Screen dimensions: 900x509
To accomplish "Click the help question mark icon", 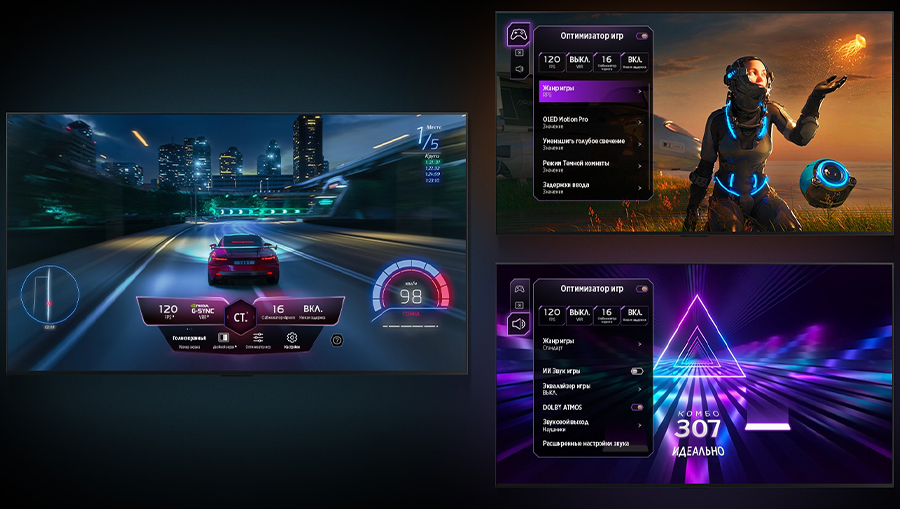I will coord(337,340).
